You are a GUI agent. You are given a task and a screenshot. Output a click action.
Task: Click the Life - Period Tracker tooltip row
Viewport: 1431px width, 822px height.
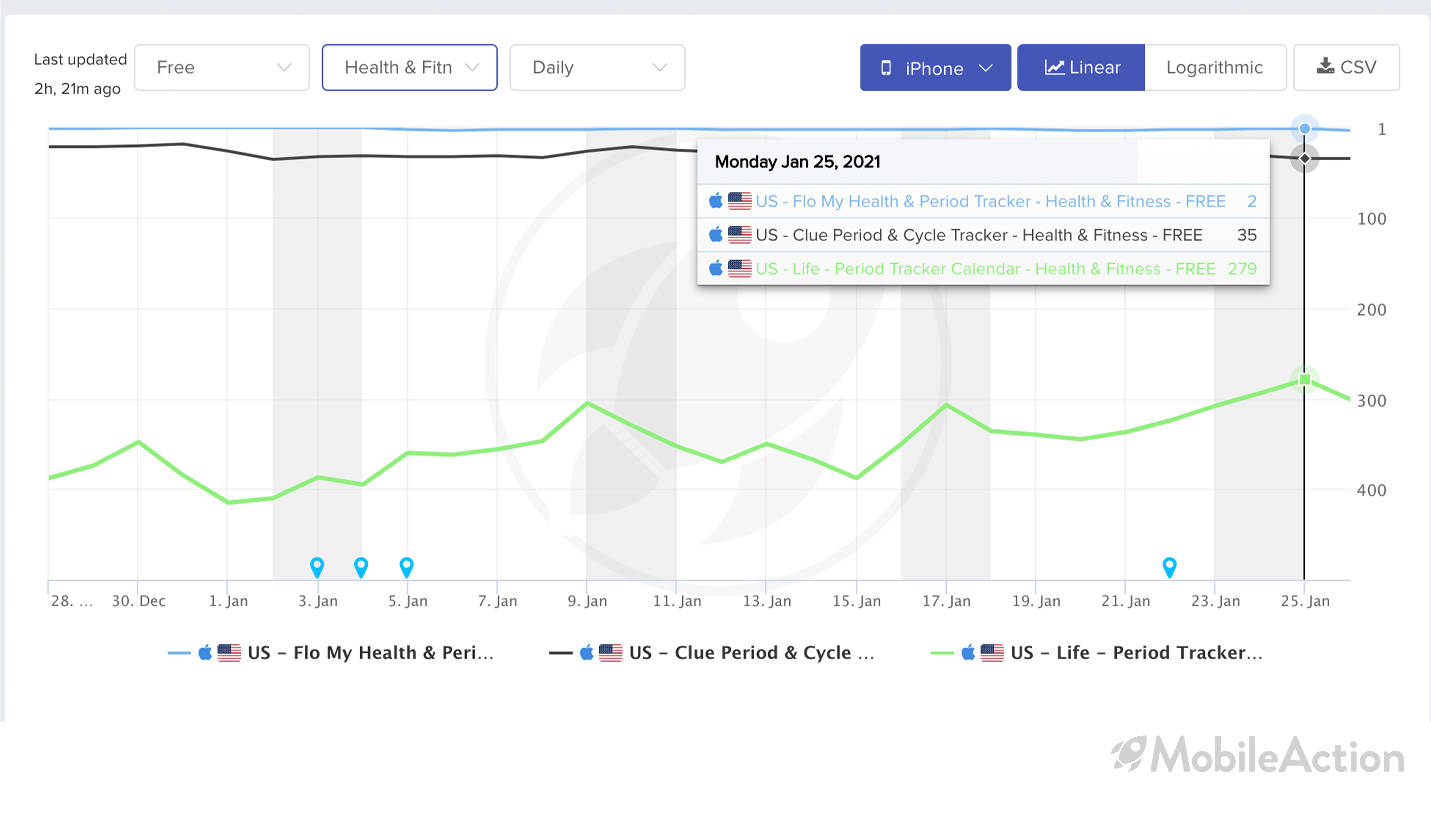(983, 269)
